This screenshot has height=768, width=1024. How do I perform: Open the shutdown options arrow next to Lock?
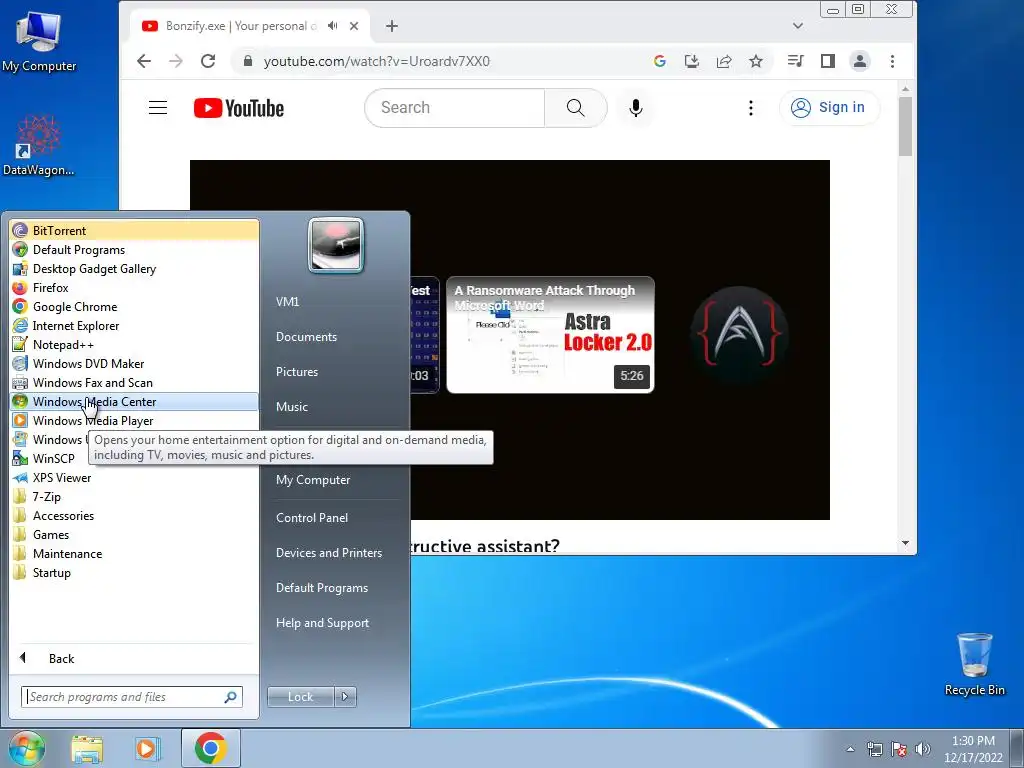point(345,697)
